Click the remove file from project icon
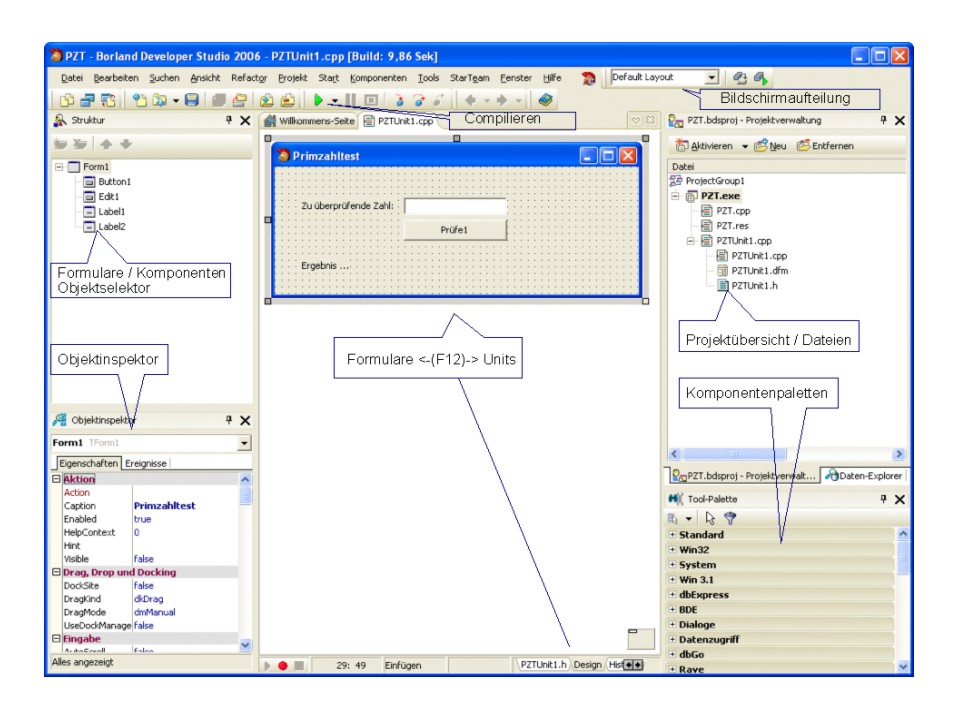 tap(287, 100)
